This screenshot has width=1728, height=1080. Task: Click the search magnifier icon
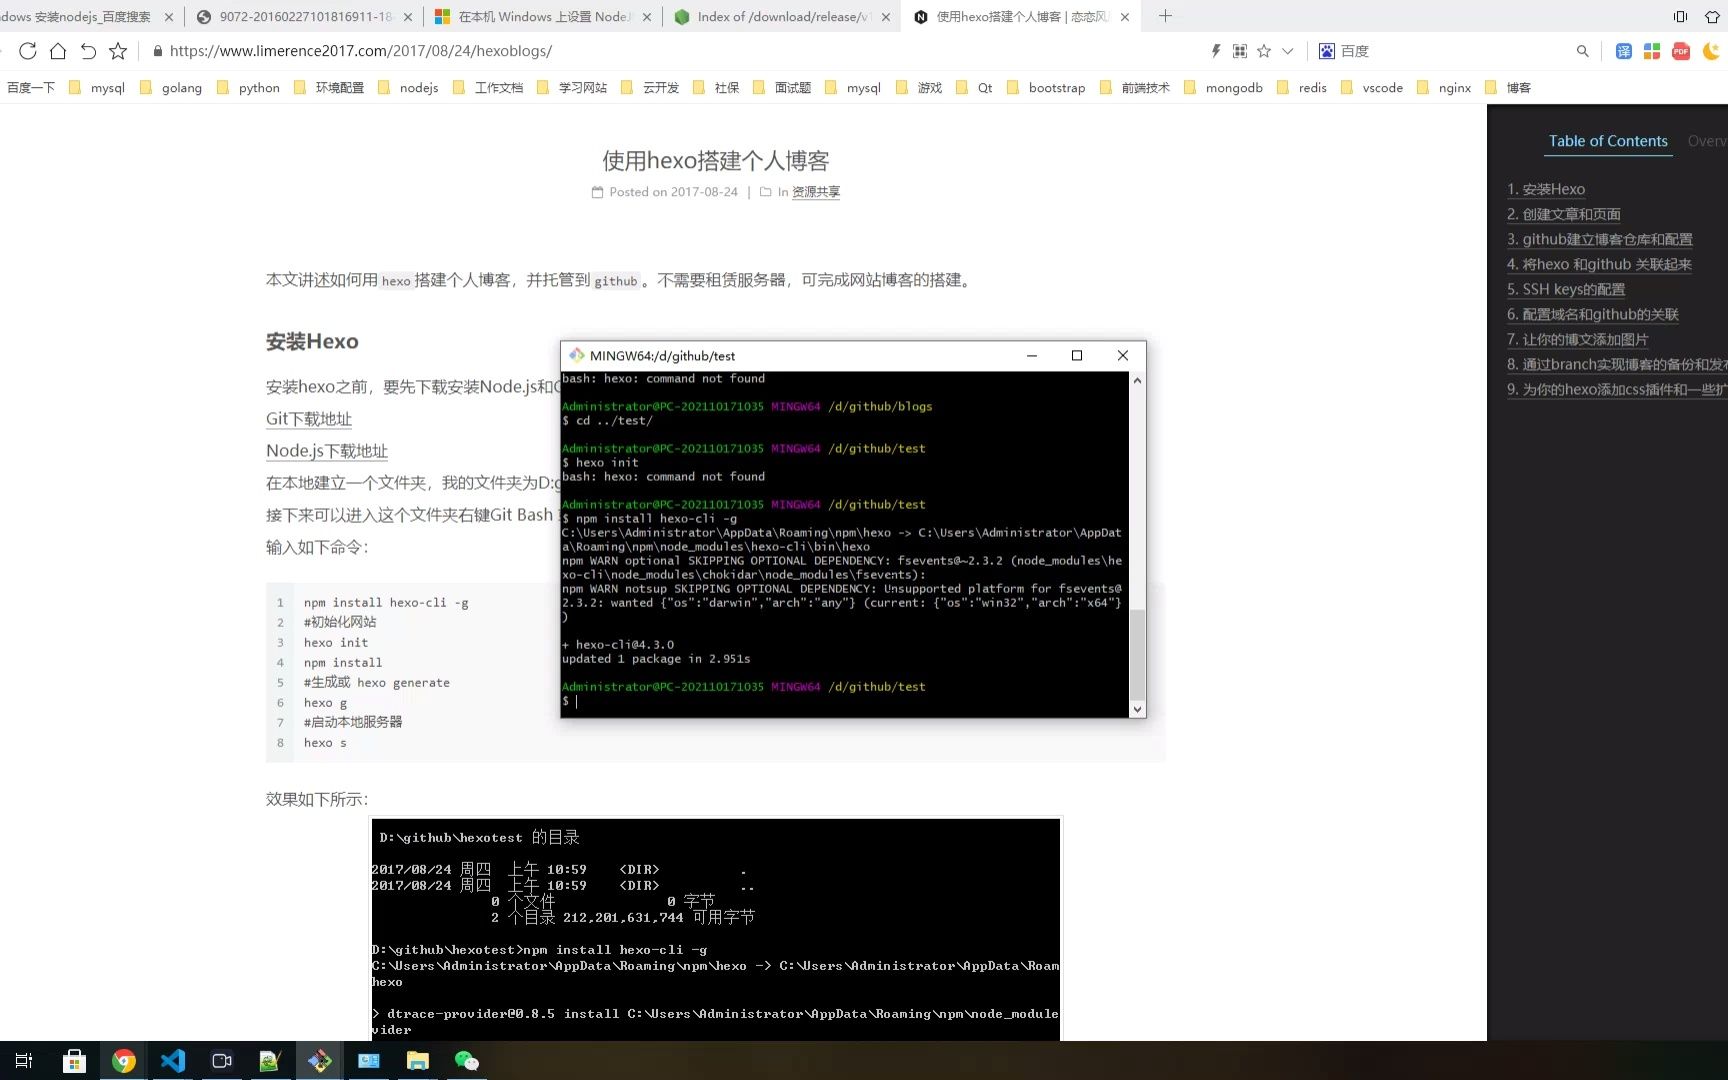pyautogui.click(x=1582, y=51)
